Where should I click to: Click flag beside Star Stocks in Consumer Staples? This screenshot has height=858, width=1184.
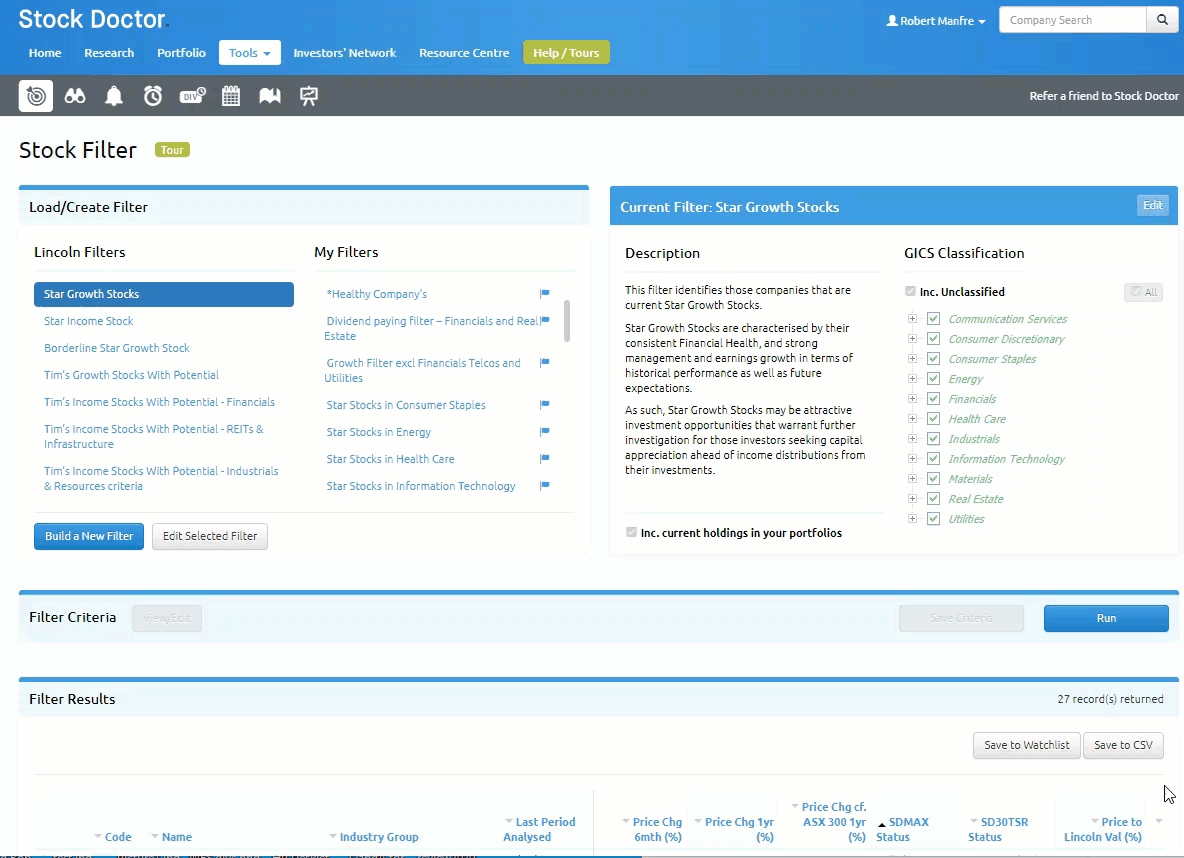544,405
